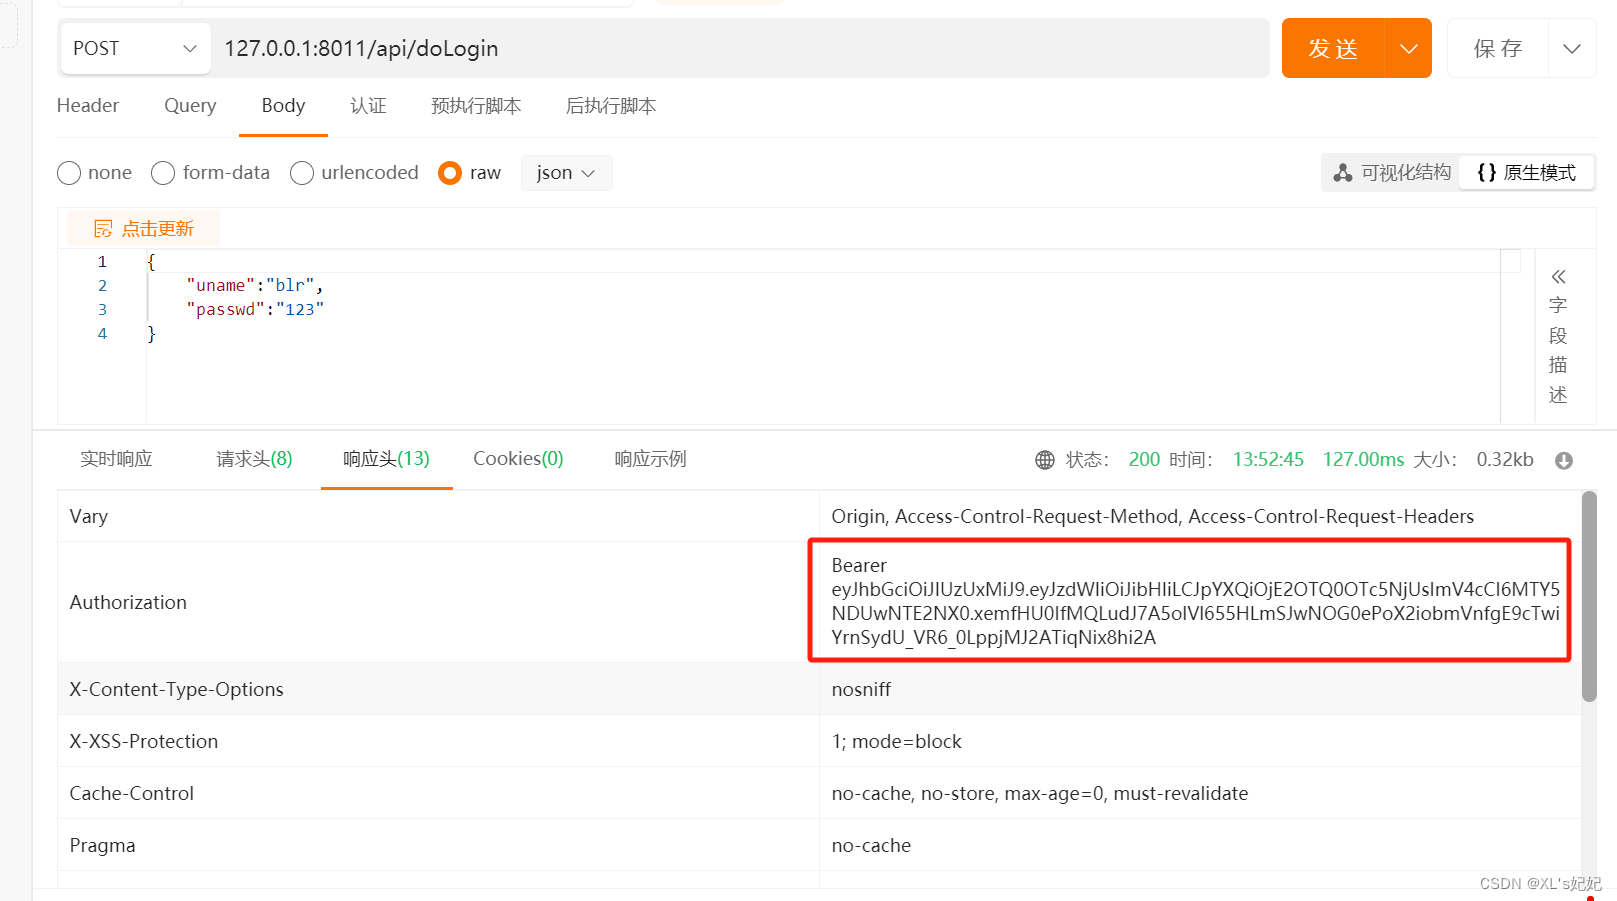Select the Body tab
Image resolution: width=1617 pixels, height=901 pixels.
(x=283, y=105)
